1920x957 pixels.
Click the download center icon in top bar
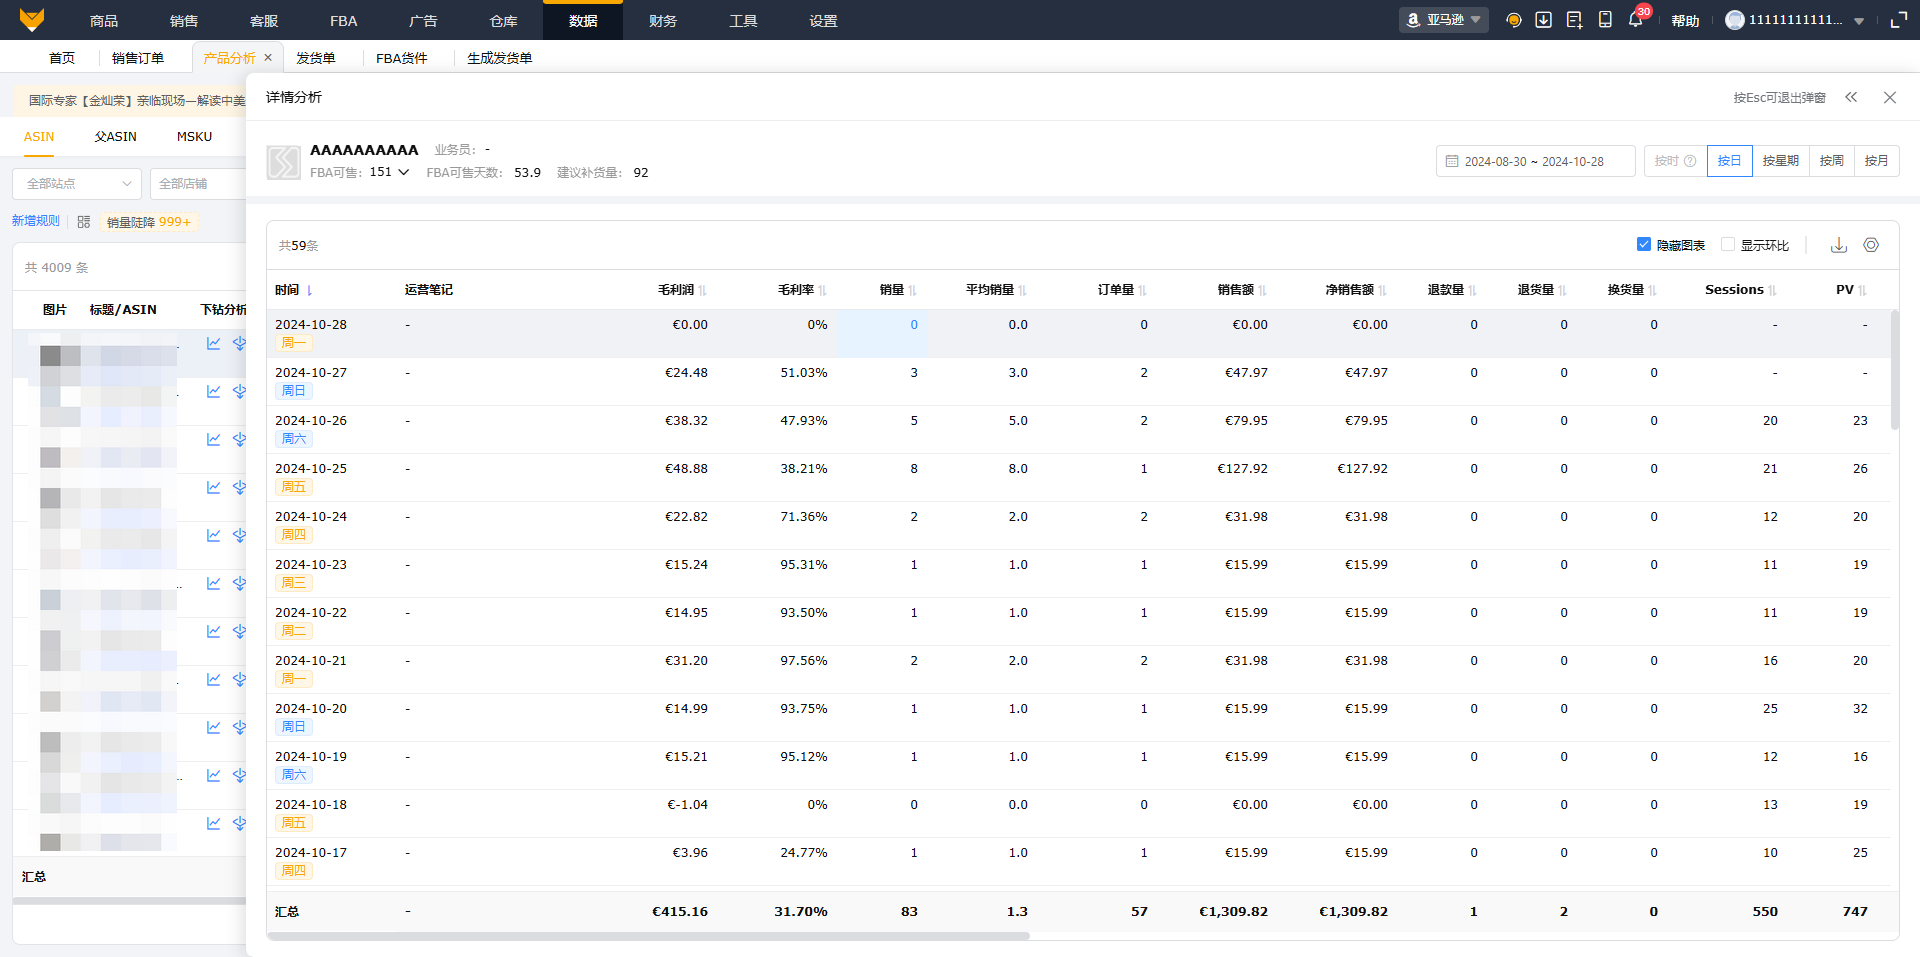pos(1544,20)
